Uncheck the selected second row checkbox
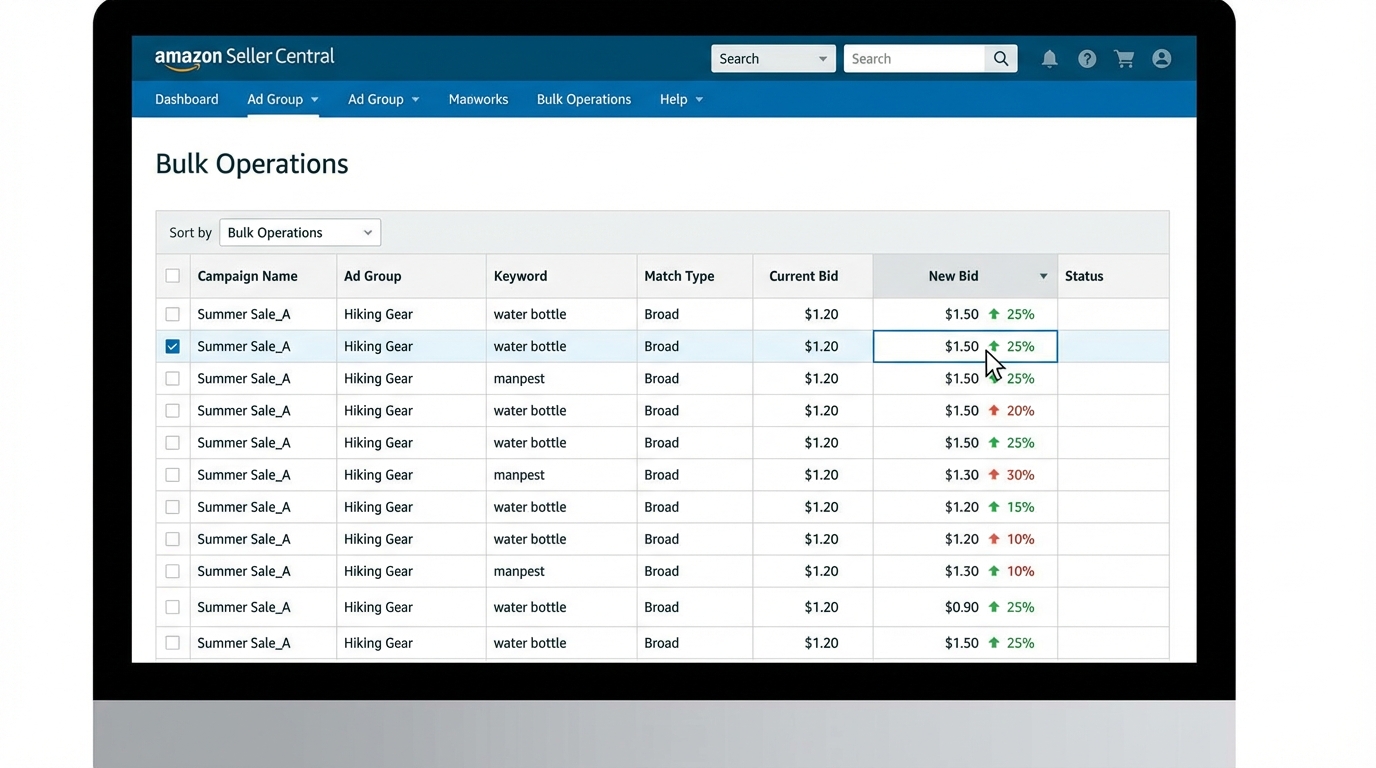The height and width of the screenshot is (768, 1376). point(173,347)
